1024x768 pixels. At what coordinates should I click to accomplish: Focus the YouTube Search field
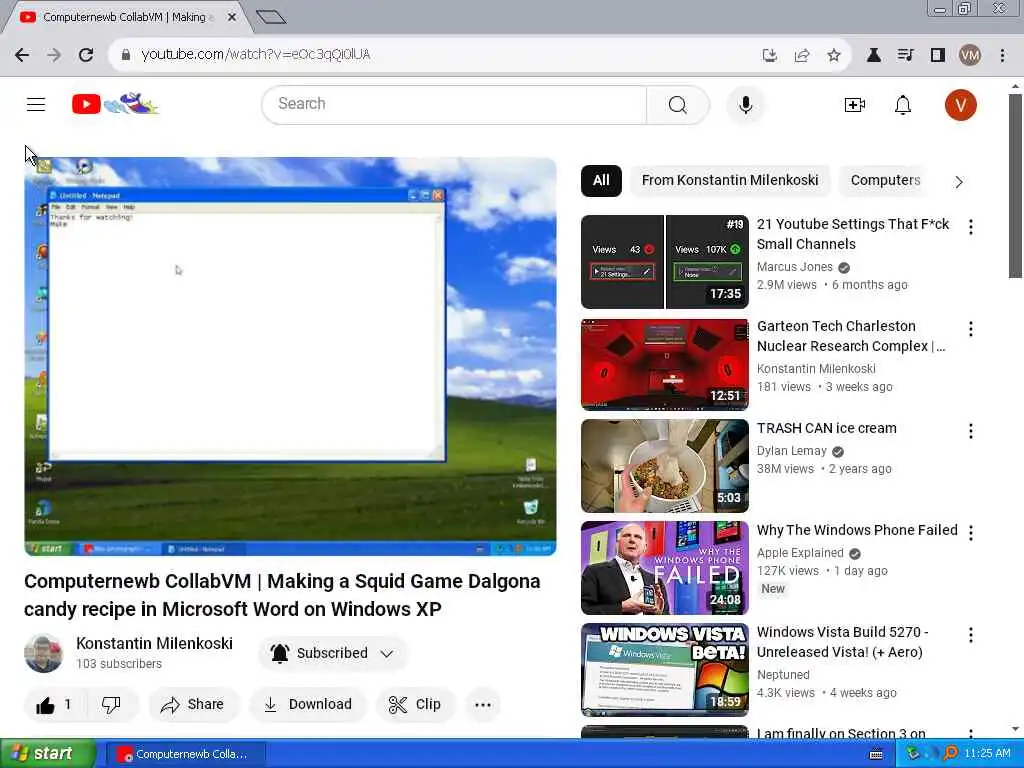(x=455, y=104)
